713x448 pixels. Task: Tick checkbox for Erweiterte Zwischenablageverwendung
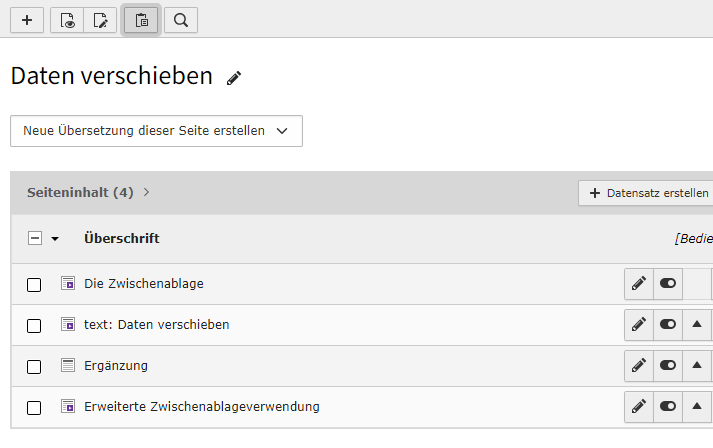pyautogui.click(x=34, y=408)
